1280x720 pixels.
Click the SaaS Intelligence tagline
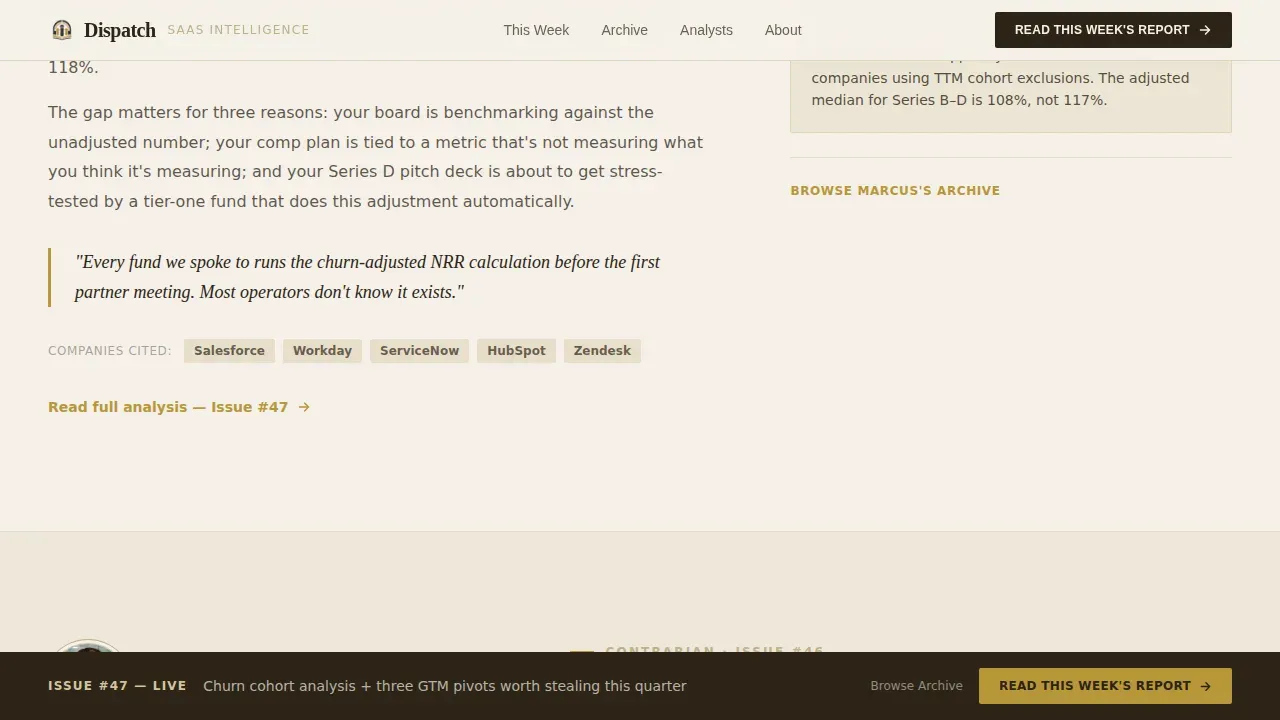(238, 30)
